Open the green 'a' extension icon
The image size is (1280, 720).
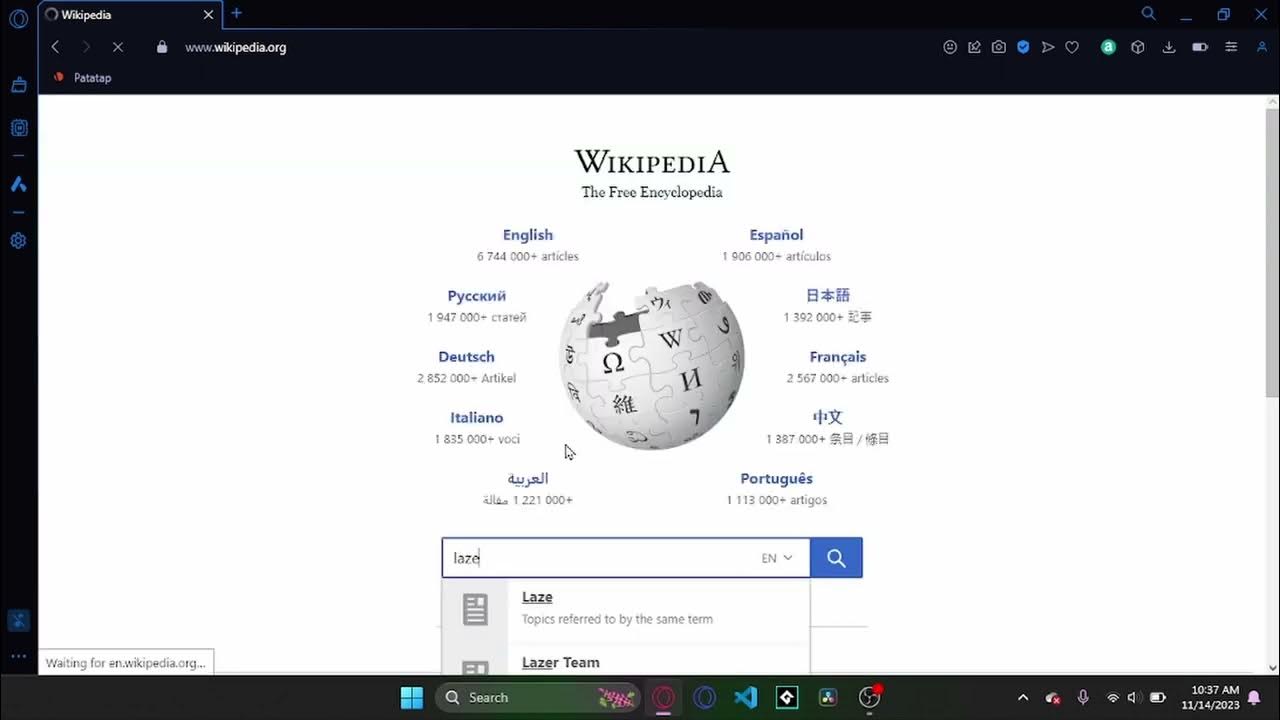coord(1108,47)
